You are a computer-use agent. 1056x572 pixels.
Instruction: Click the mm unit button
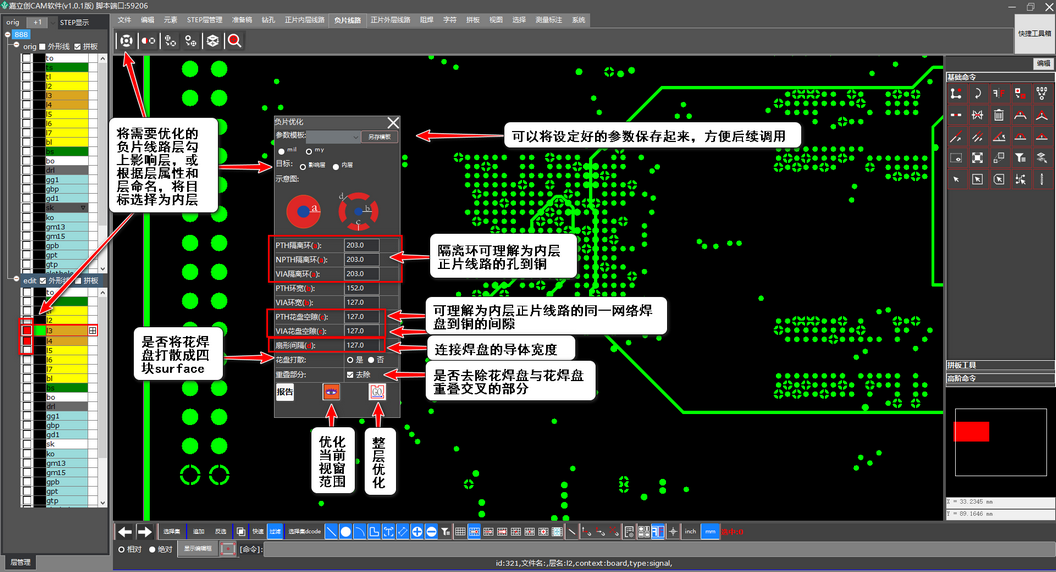point(710,532)
